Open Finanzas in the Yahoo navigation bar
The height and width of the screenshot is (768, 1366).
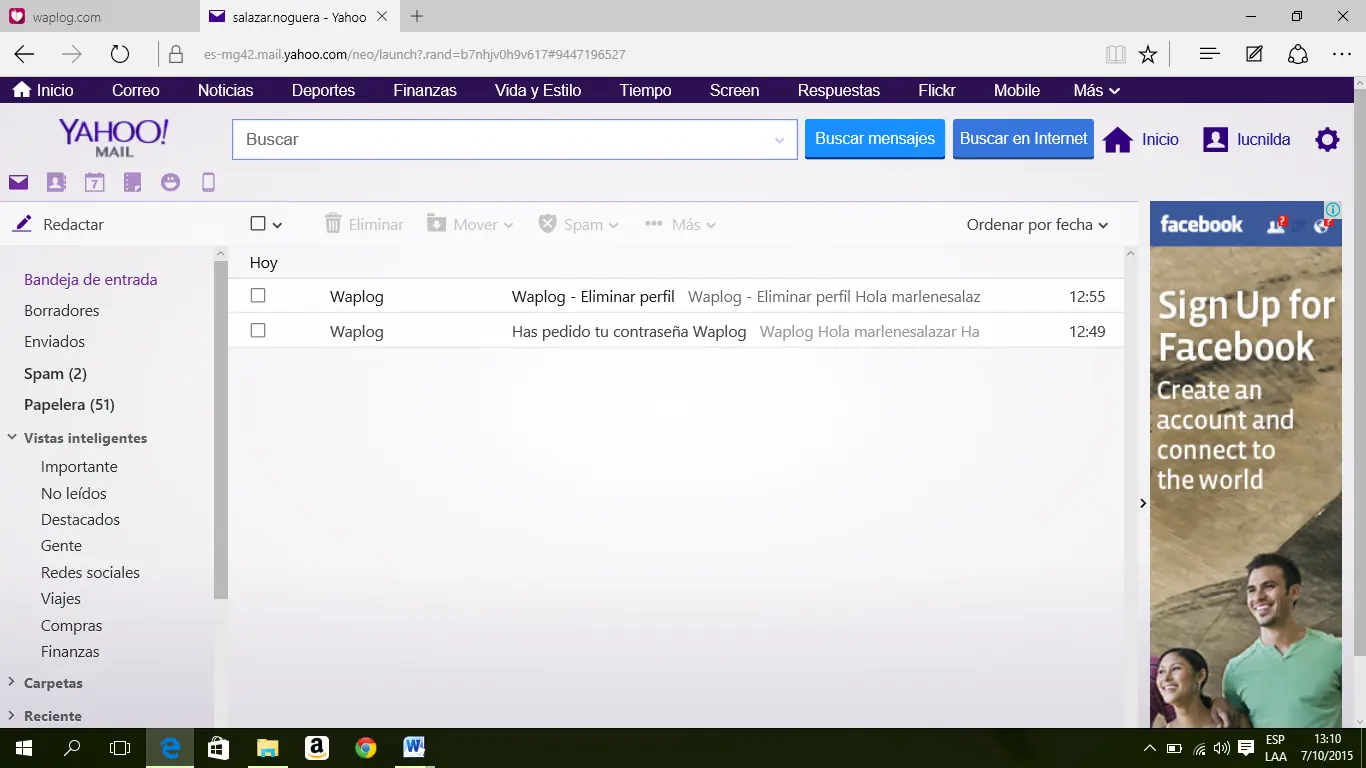425,90
